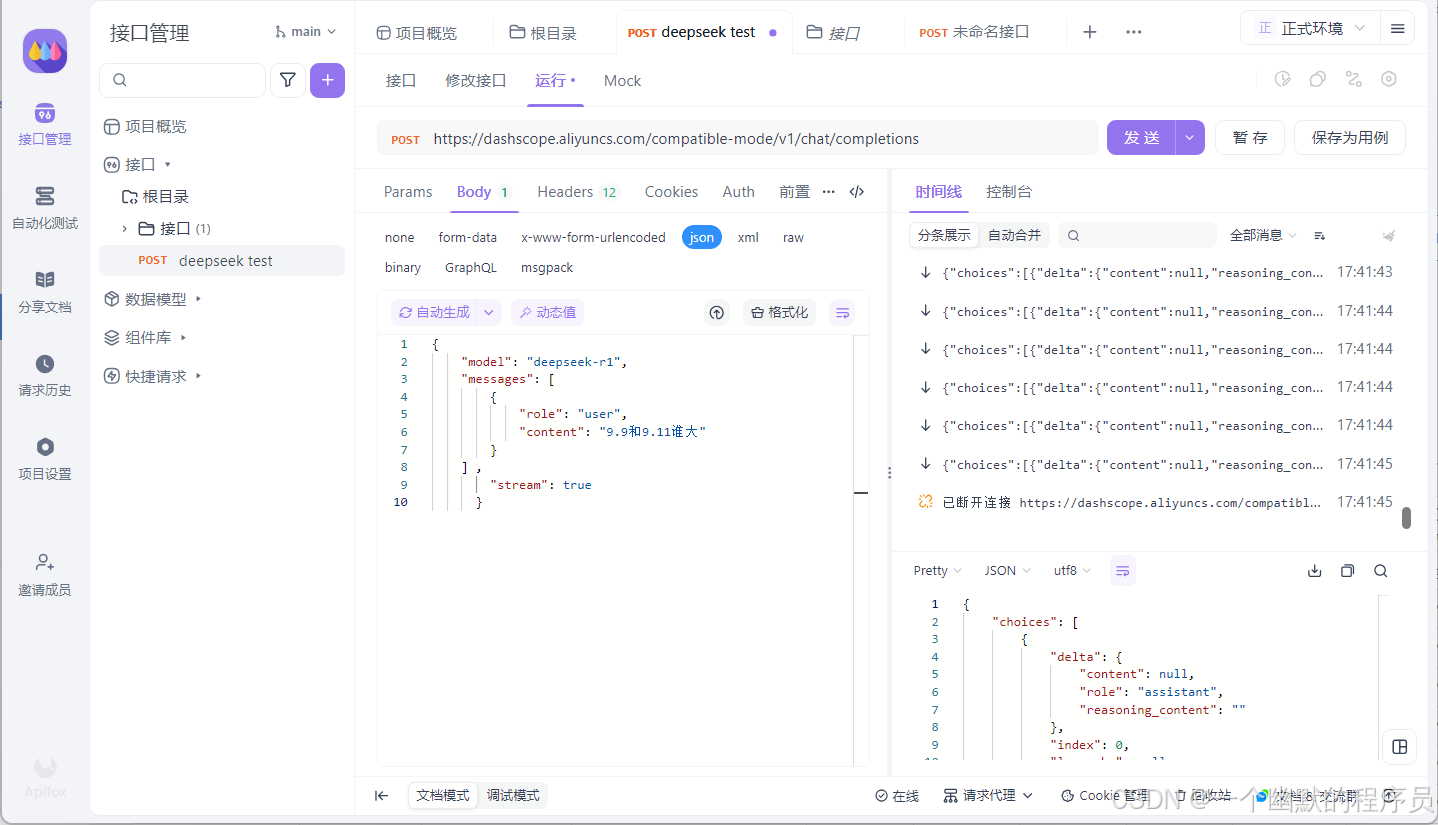
Task: Open the Cookies request tab
Action: (x=671, y=192)
